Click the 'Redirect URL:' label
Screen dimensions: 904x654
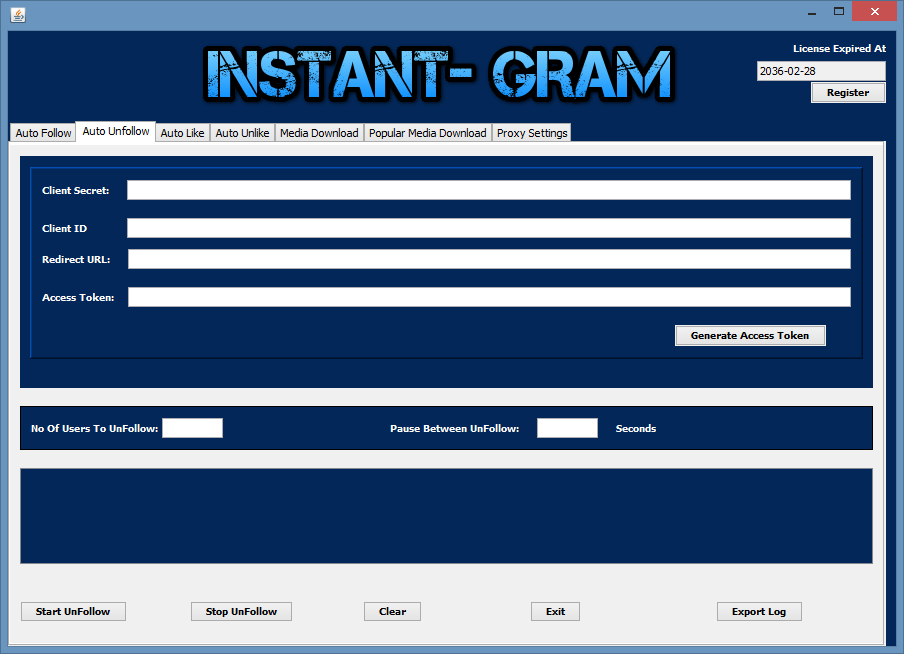(76, 260)
